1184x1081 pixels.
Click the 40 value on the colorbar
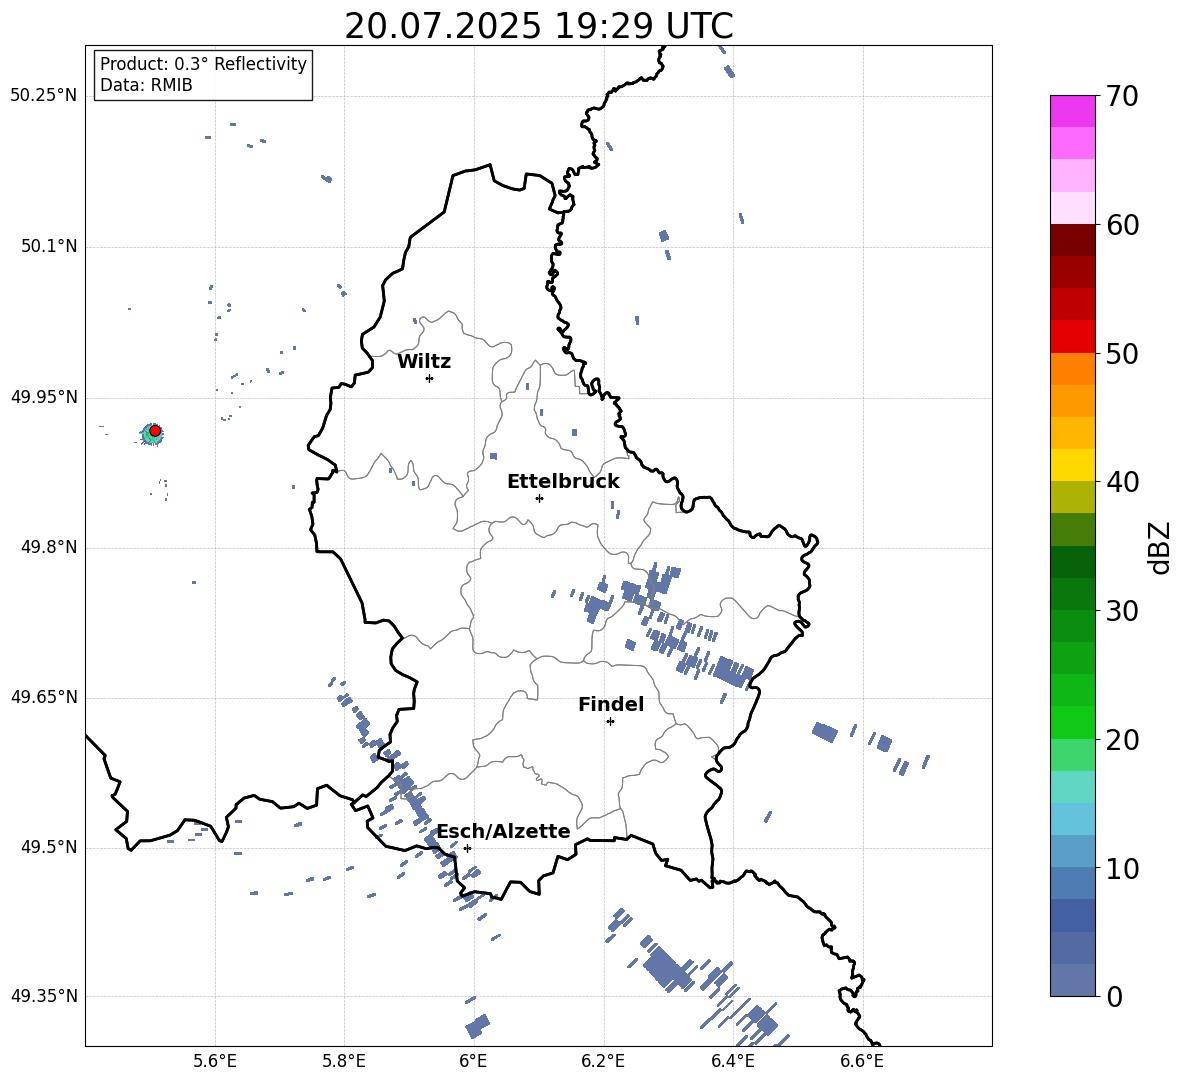click(1122, 482)
